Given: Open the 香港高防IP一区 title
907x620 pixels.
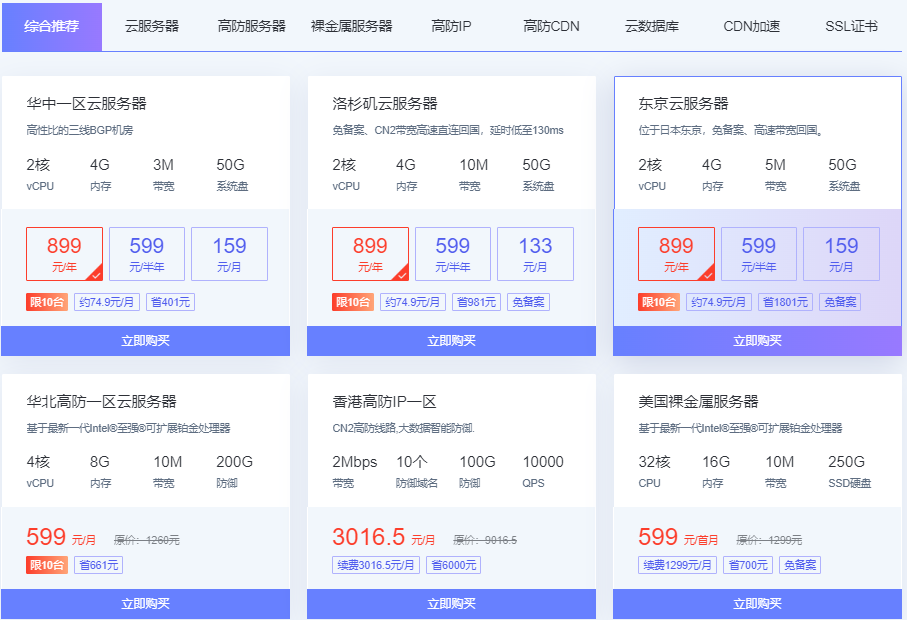Looking at the screenshot, I should pos(384,401).
